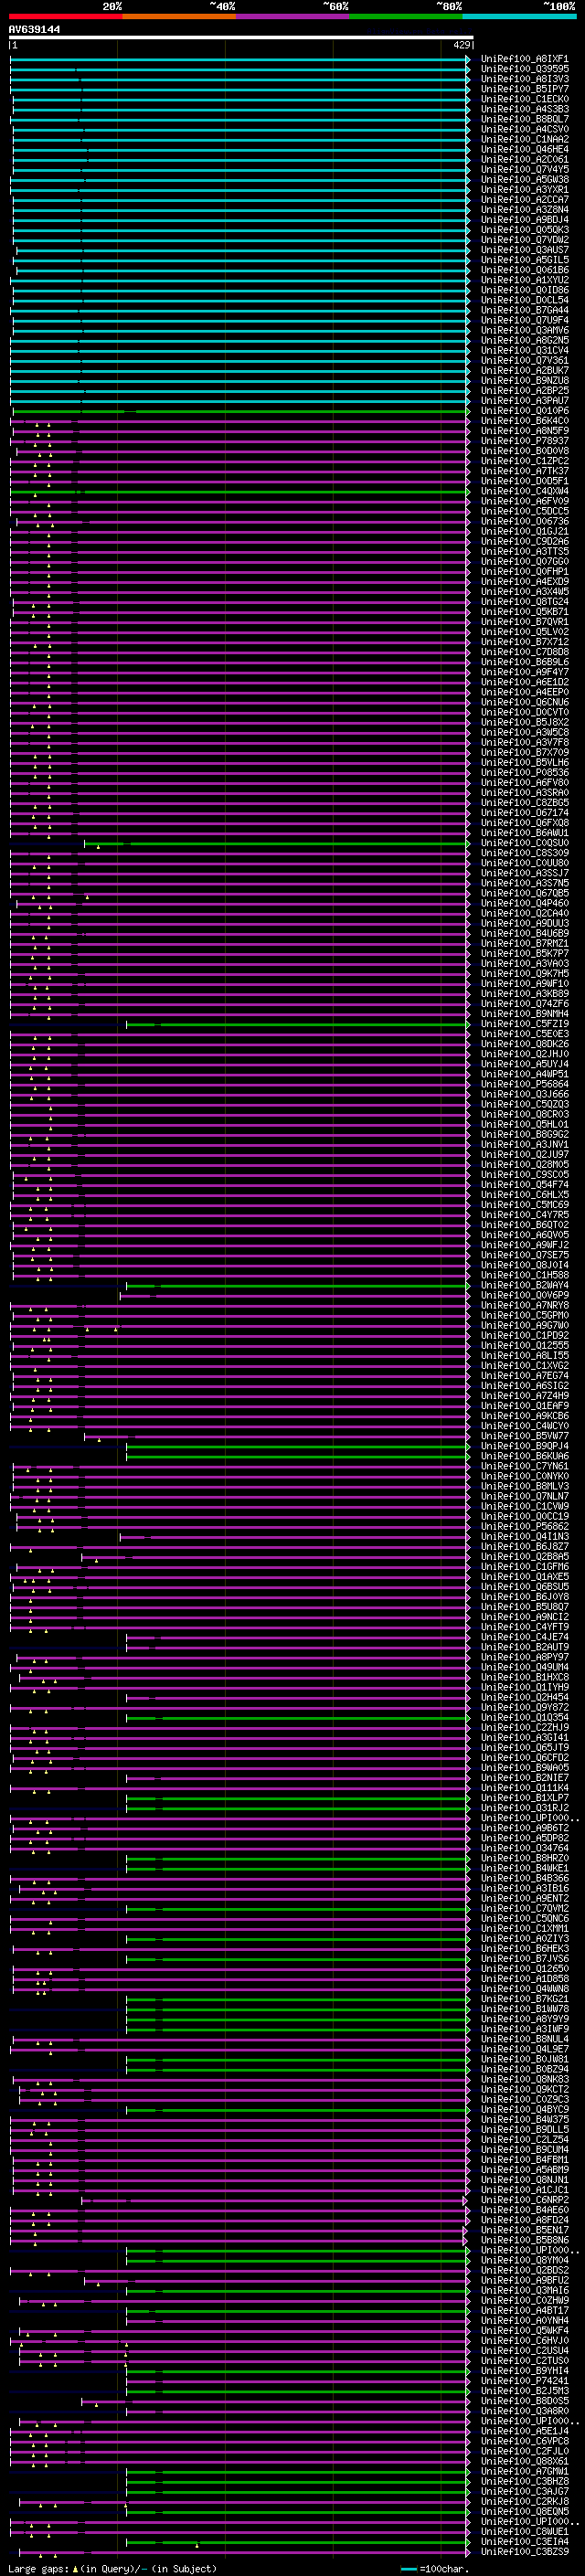
Task: Click the orange ~40% identity legend segment
Action: [x=179, y=17]
